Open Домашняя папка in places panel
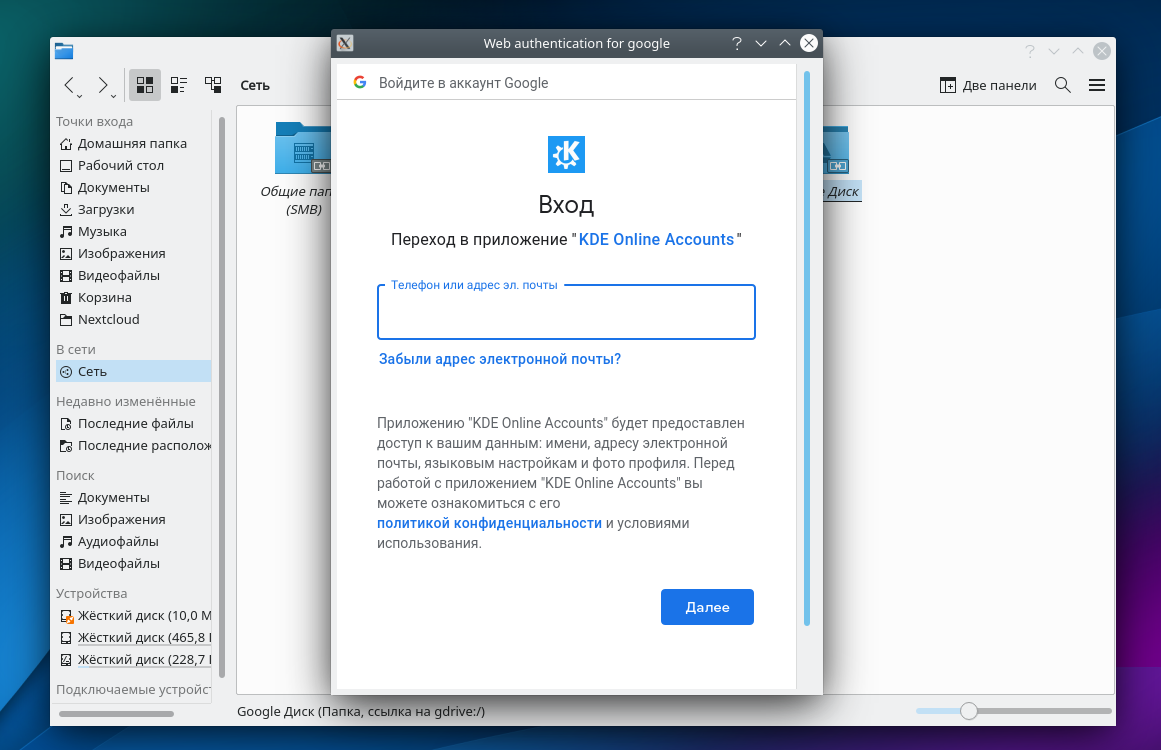Image resolution: width=1161 pixels, height=750 pixels. click(133, 144)
